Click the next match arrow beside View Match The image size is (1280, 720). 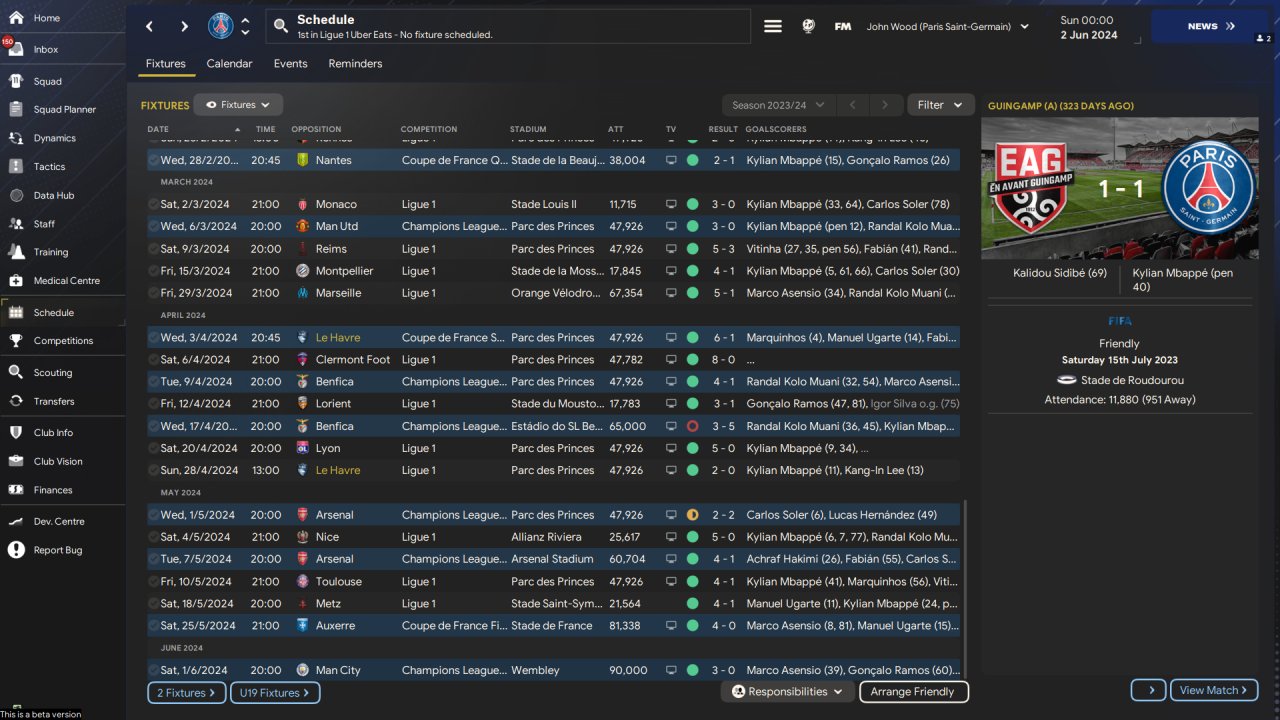click(x=1150, y=690)
